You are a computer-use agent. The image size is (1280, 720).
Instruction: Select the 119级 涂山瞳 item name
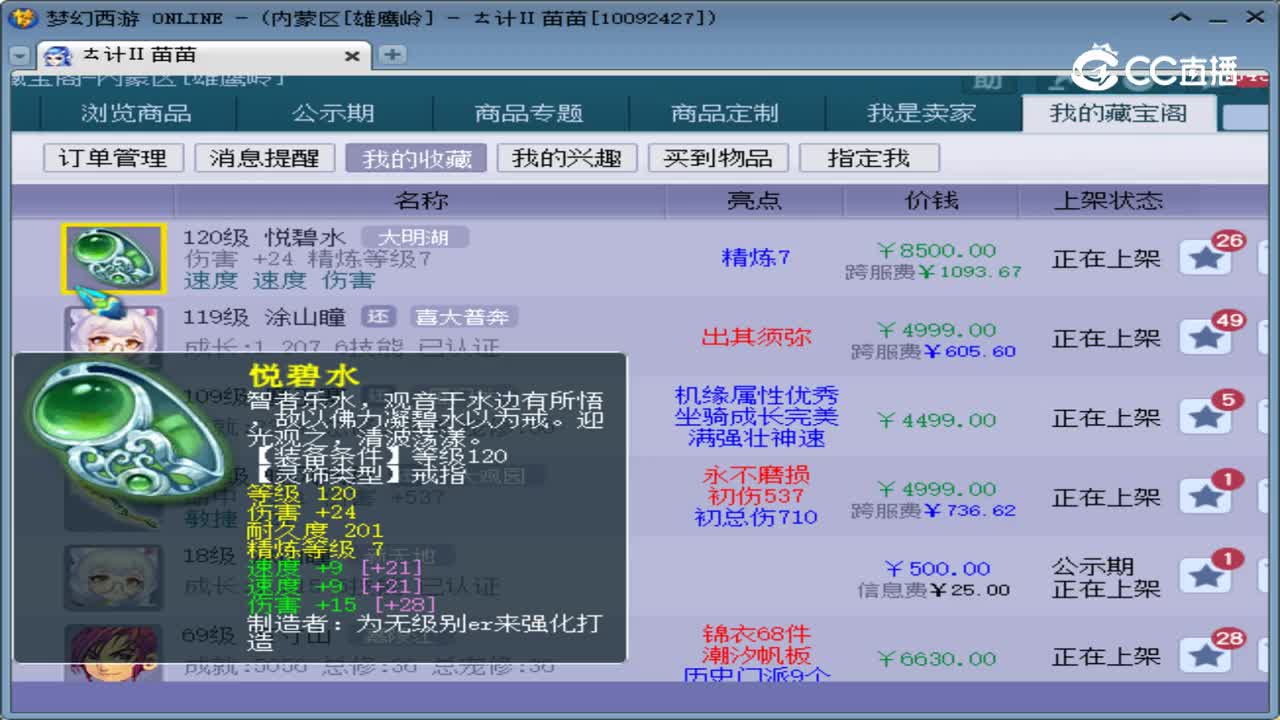click(x=264, y=317)
